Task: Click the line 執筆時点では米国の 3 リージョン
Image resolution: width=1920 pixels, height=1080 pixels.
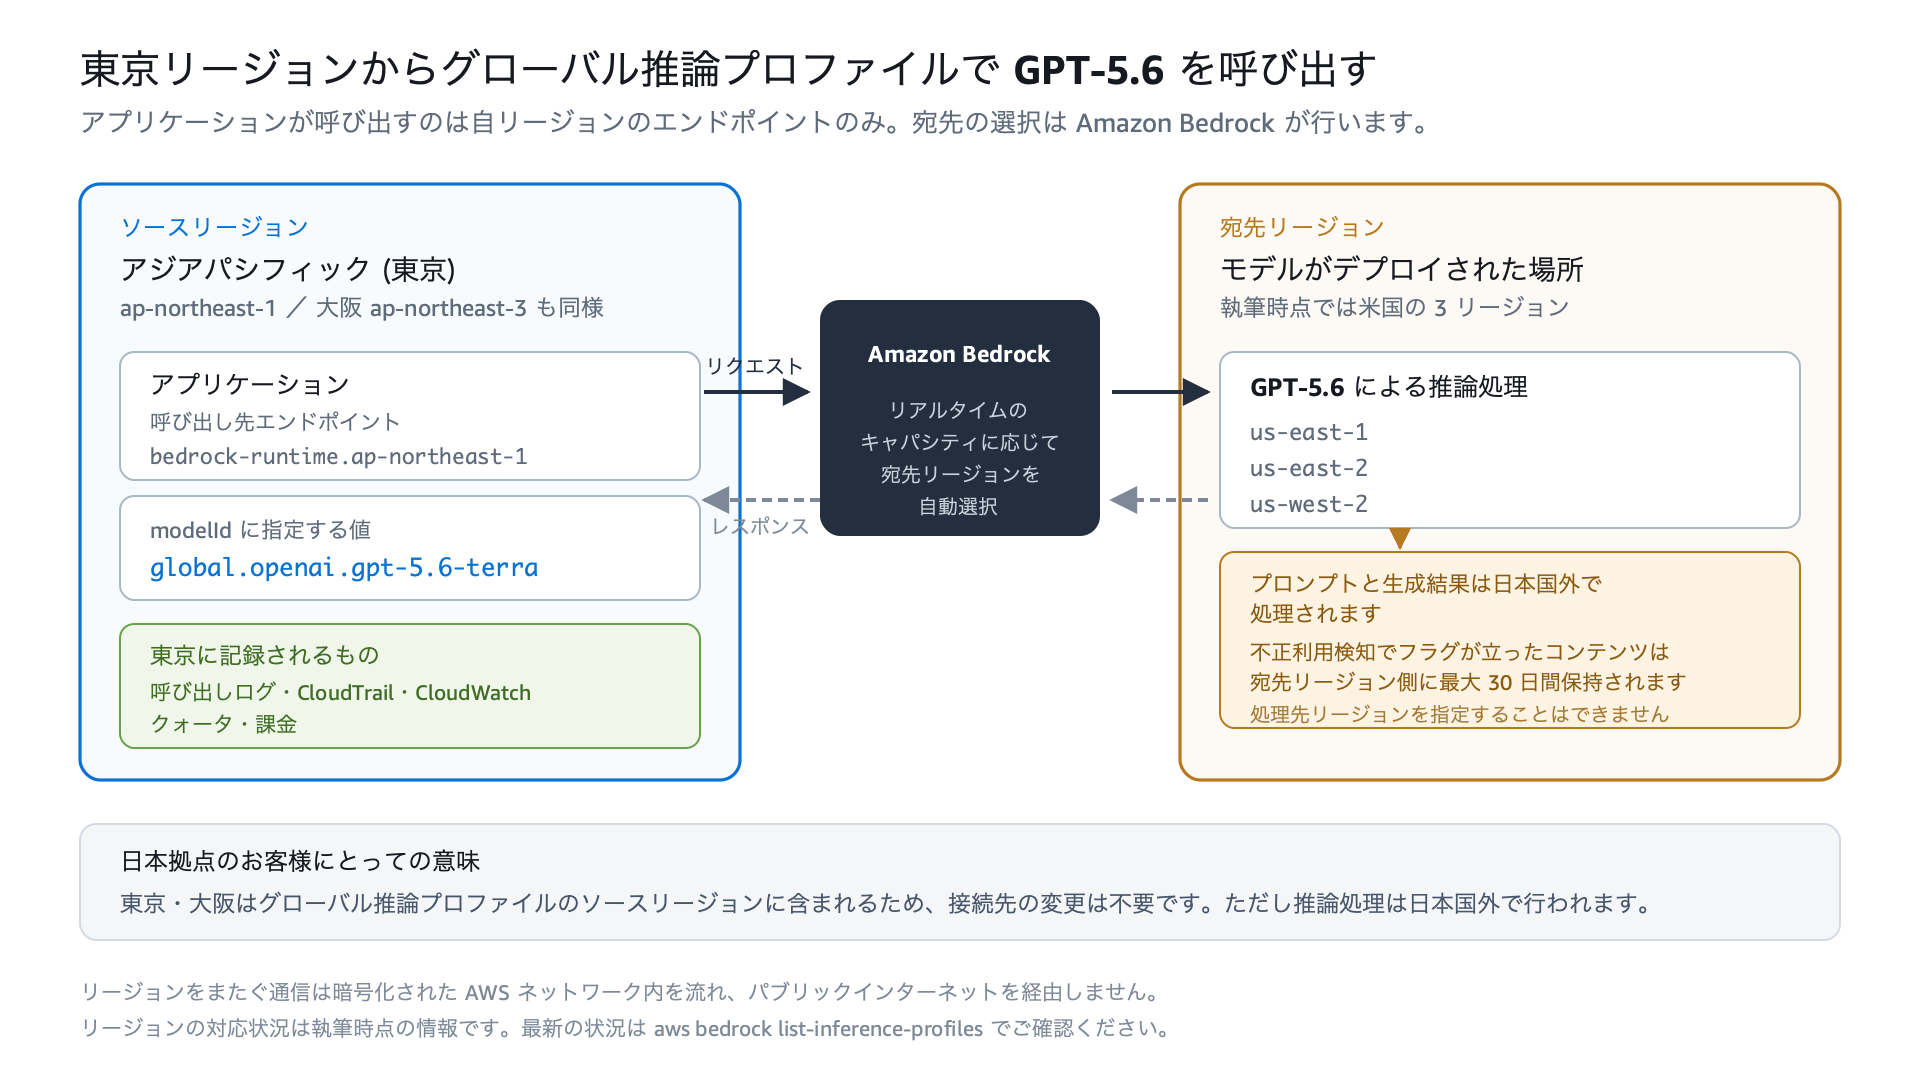Action: (1395, 307)
